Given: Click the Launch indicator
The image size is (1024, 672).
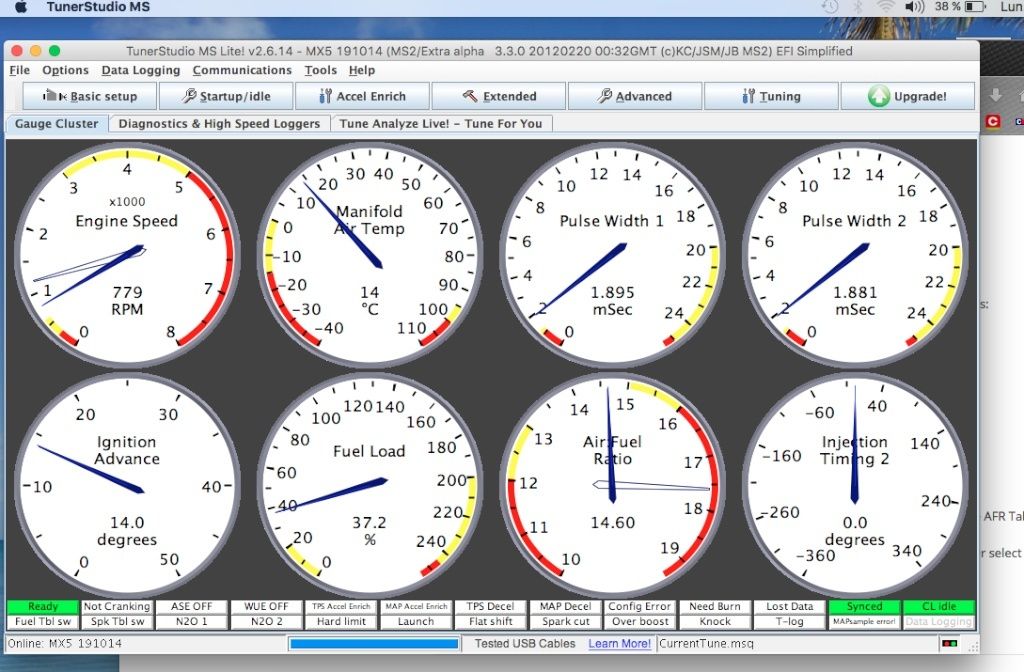Looking at the screenshot, I should click(x=416, y=622).
